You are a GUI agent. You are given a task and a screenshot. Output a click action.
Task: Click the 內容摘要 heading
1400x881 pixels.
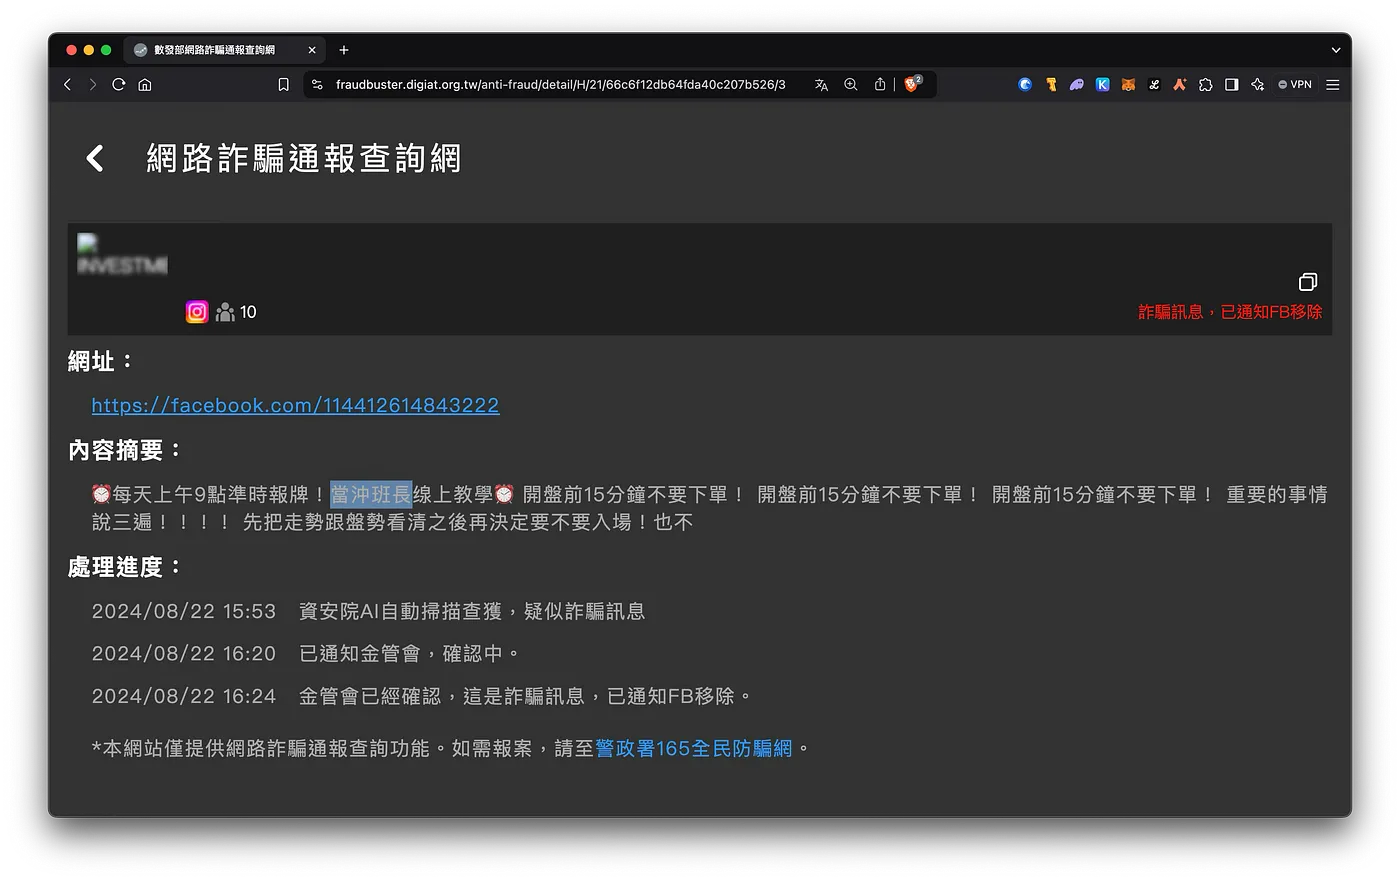point(125,450)
